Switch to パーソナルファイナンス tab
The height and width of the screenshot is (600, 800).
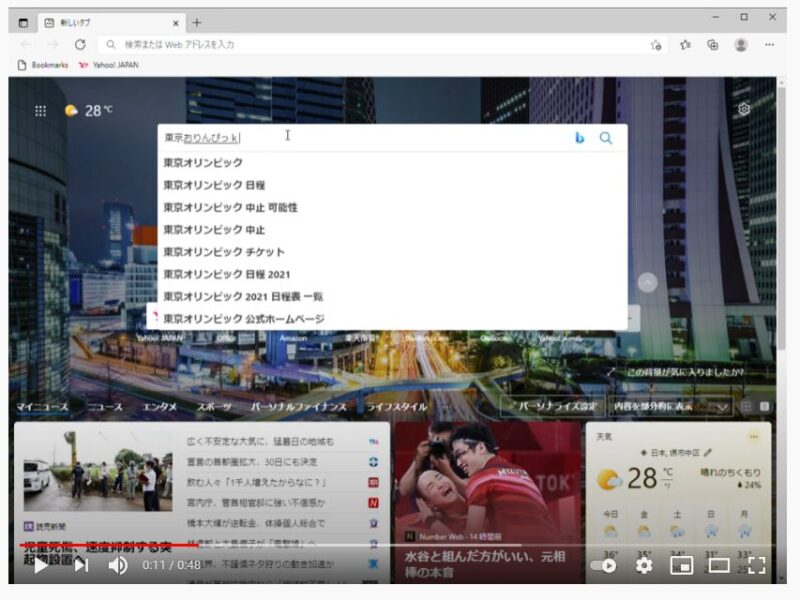click(x=298, y=407)
